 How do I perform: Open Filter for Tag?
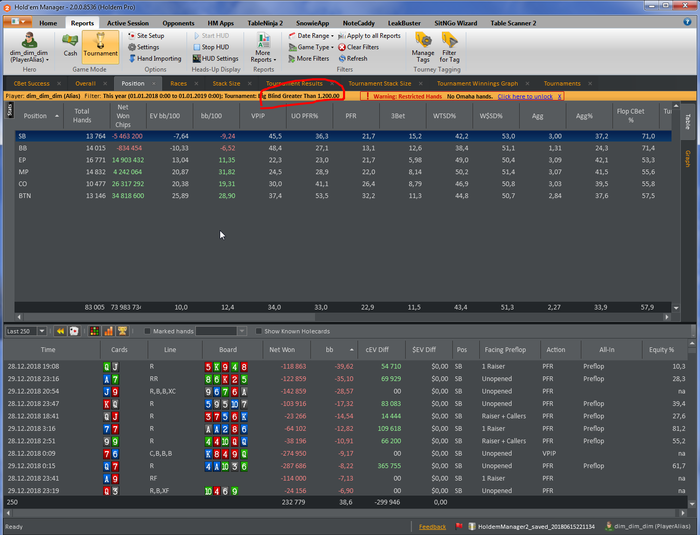449,47
